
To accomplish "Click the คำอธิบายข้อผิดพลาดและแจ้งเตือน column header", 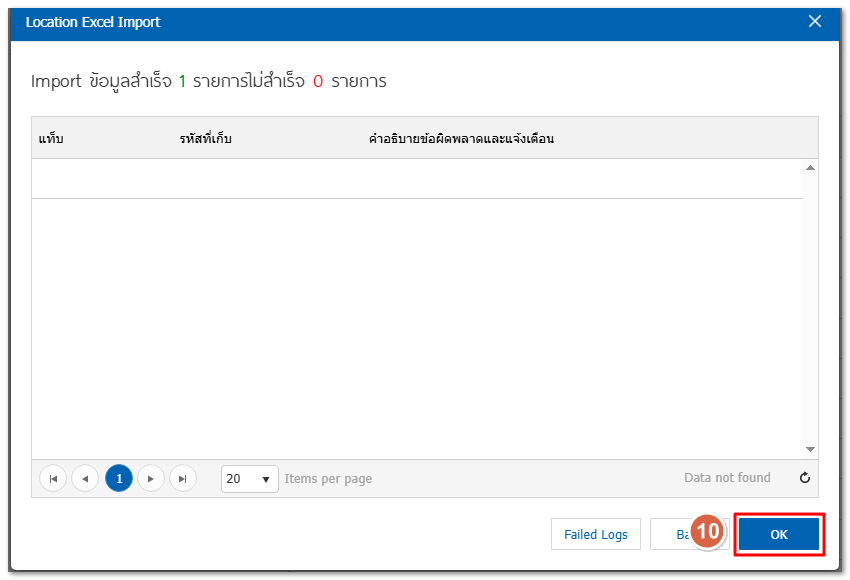I will 461,138.
